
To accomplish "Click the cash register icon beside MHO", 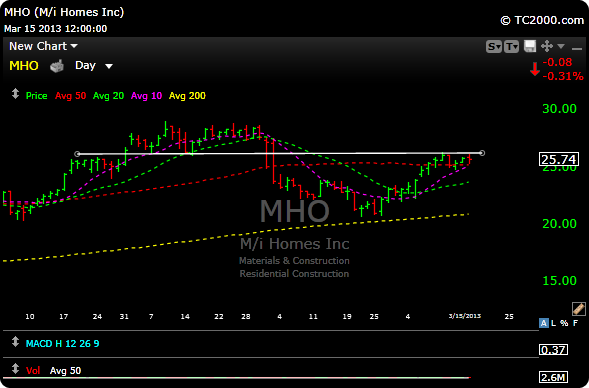I will click(x=57, y=66).
